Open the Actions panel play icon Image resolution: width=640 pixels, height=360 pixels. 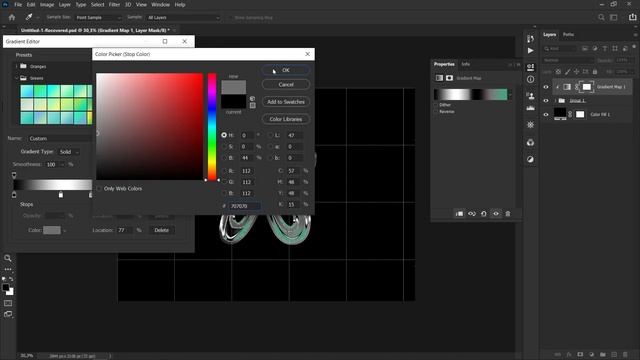pyautogui.click(x=530, y=51)
